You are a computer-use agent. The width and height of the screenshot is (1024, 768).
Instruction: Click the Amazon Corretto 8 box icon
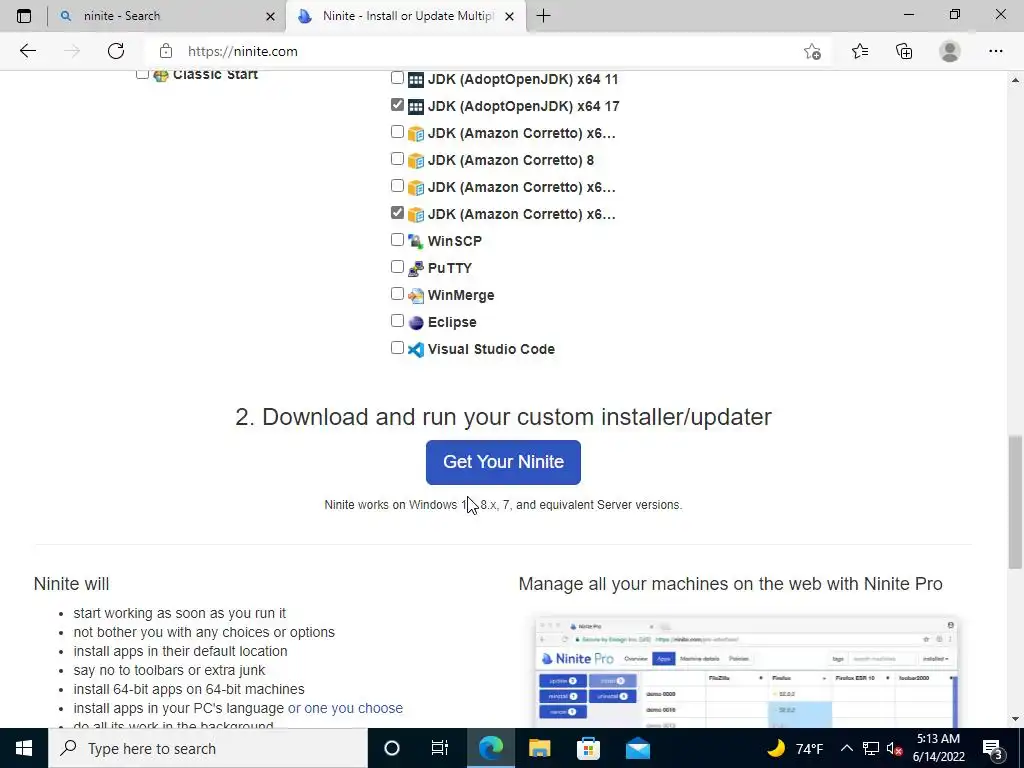[x=416, y=161]
